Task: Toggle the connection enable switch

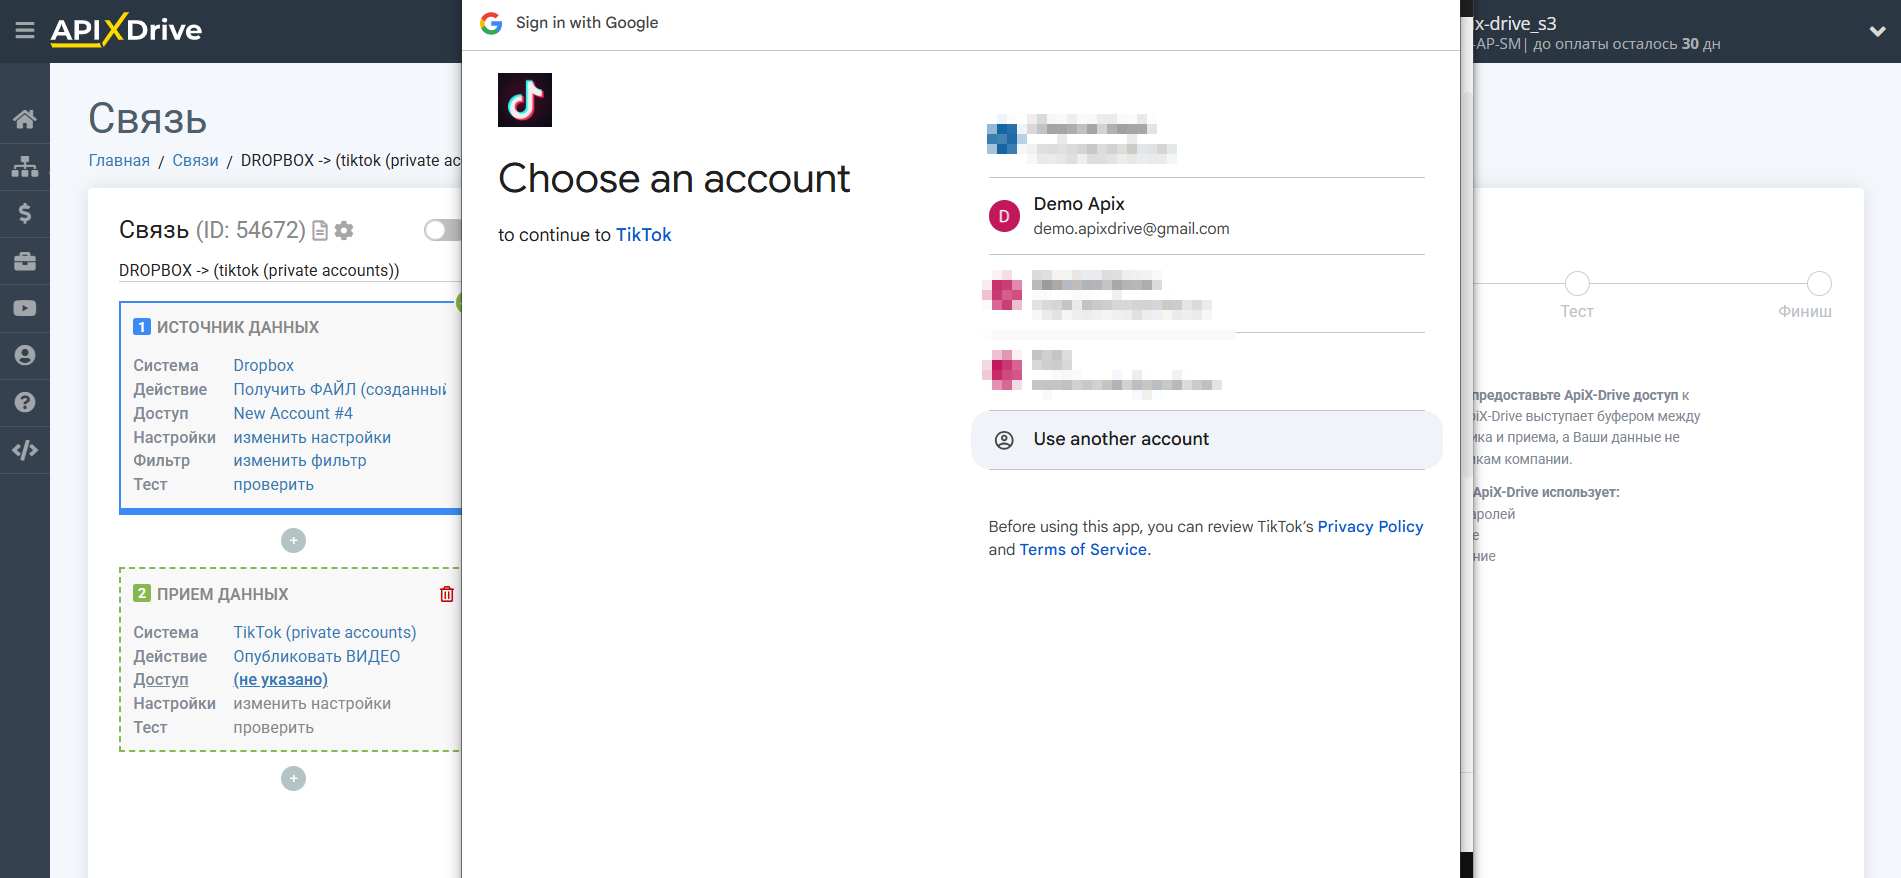Action: tap(443, 230)
